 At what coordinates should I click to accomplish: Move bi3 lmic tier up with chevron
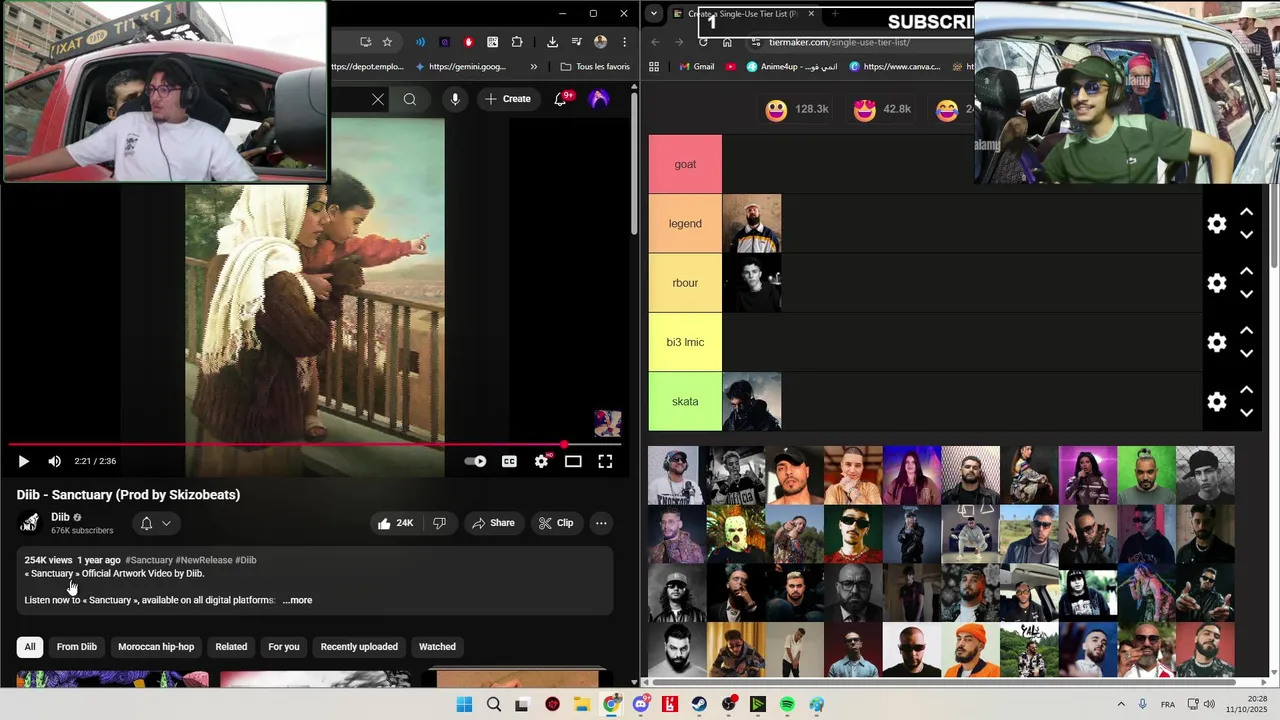tap(1247, 330)
